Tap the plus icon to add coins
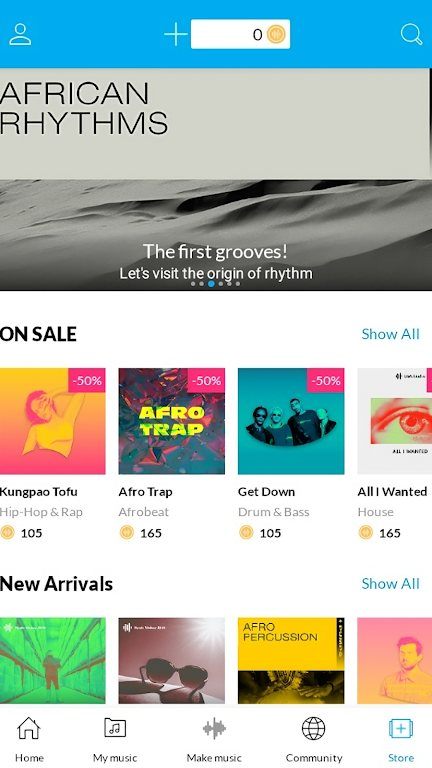 coord(175,34)
